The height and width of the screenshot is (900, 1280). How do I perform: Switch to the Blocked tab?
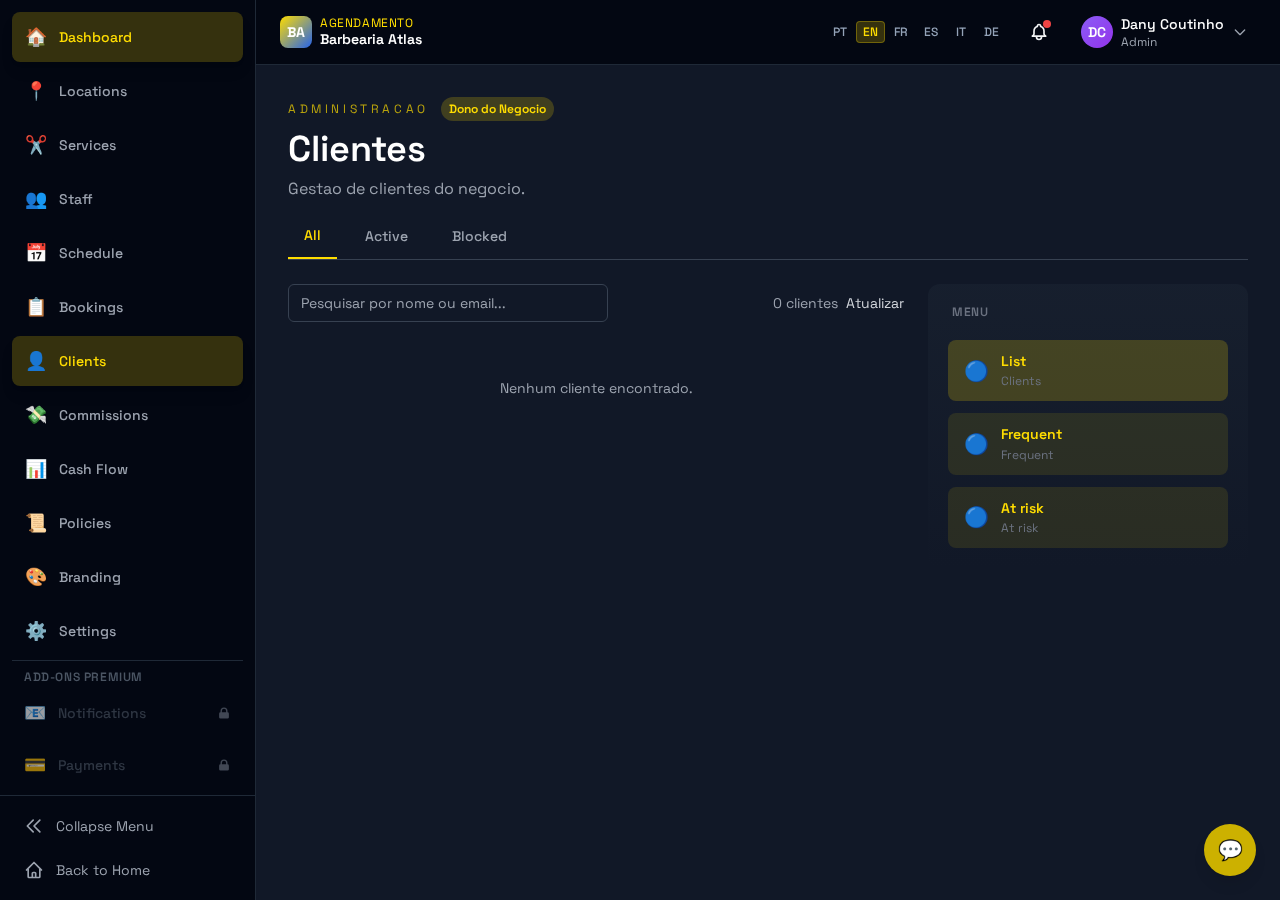pos(479,237)
